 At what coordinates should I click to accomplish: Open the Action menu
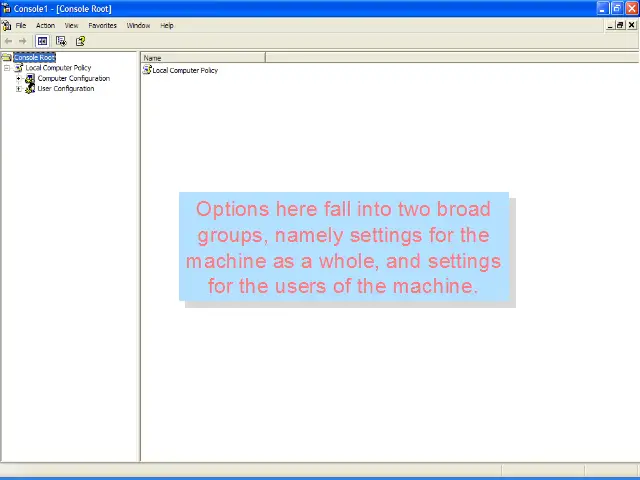[x=45, y=25]
